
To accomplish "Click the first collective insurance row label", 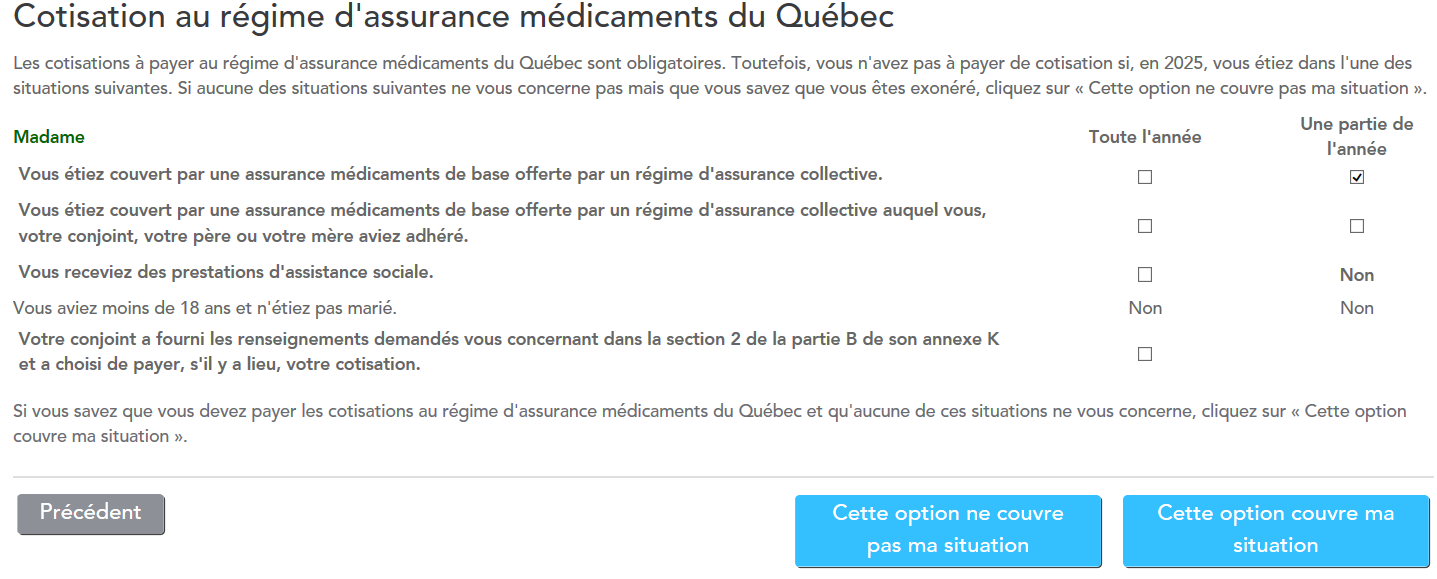I will [x=450, y=174].
